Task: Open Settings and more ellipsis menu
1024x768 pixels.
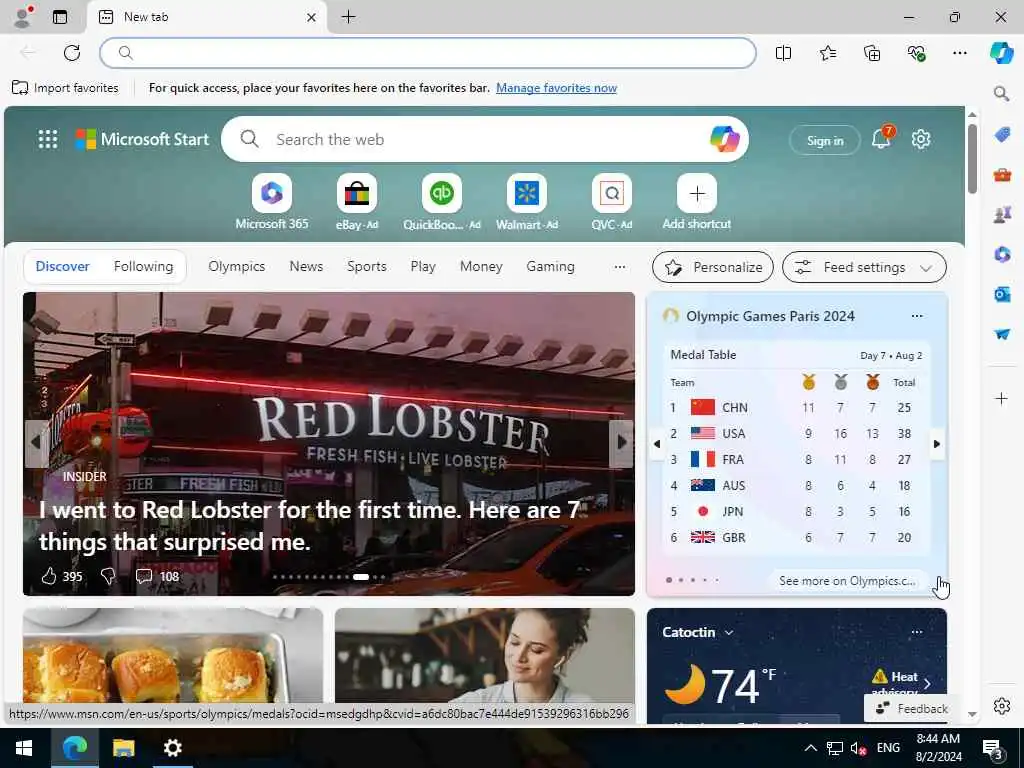Action: [x=959, y=53]
